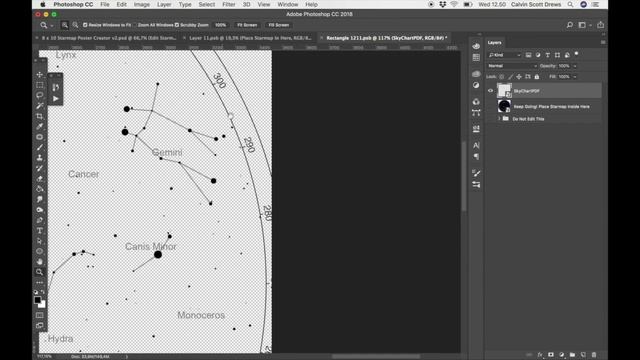
Task: Open the layer filter Kind dropdown
Action: [504, 55]
